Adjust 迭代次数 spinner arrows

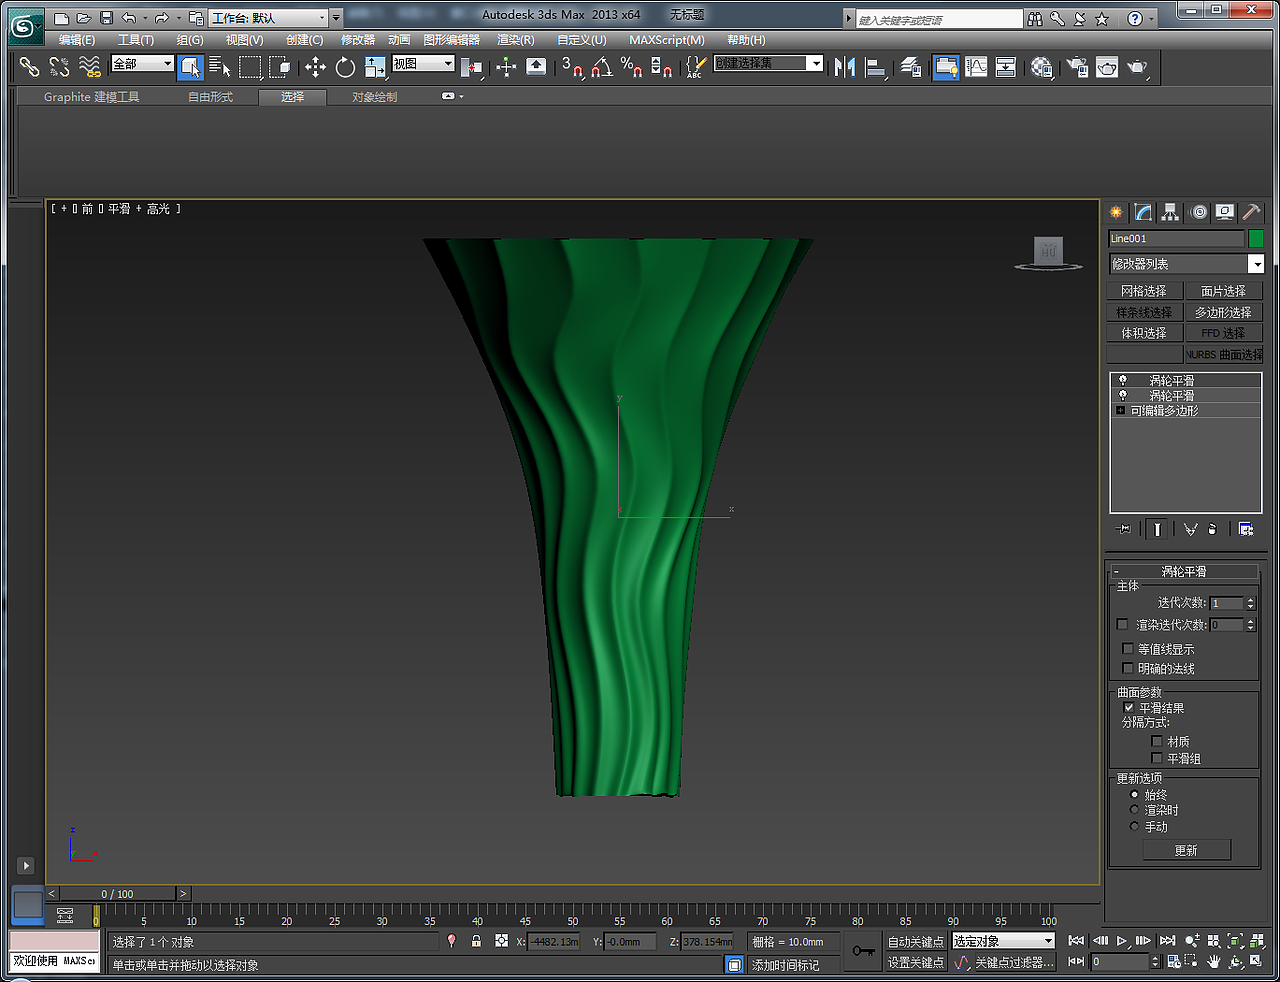(1250, 603)
